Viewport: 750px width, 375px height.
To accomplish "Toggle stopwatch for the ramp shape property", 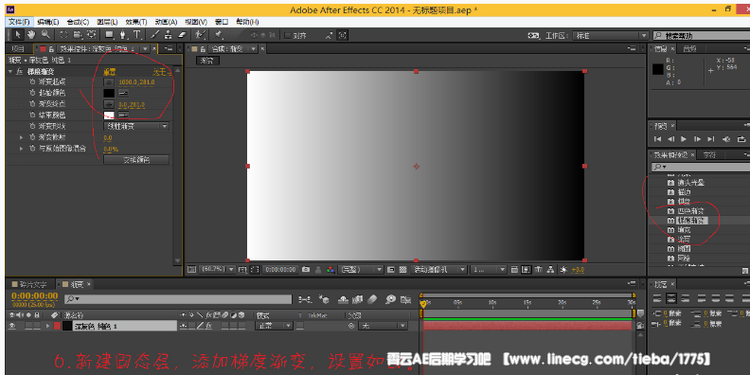I will [33, 126].
